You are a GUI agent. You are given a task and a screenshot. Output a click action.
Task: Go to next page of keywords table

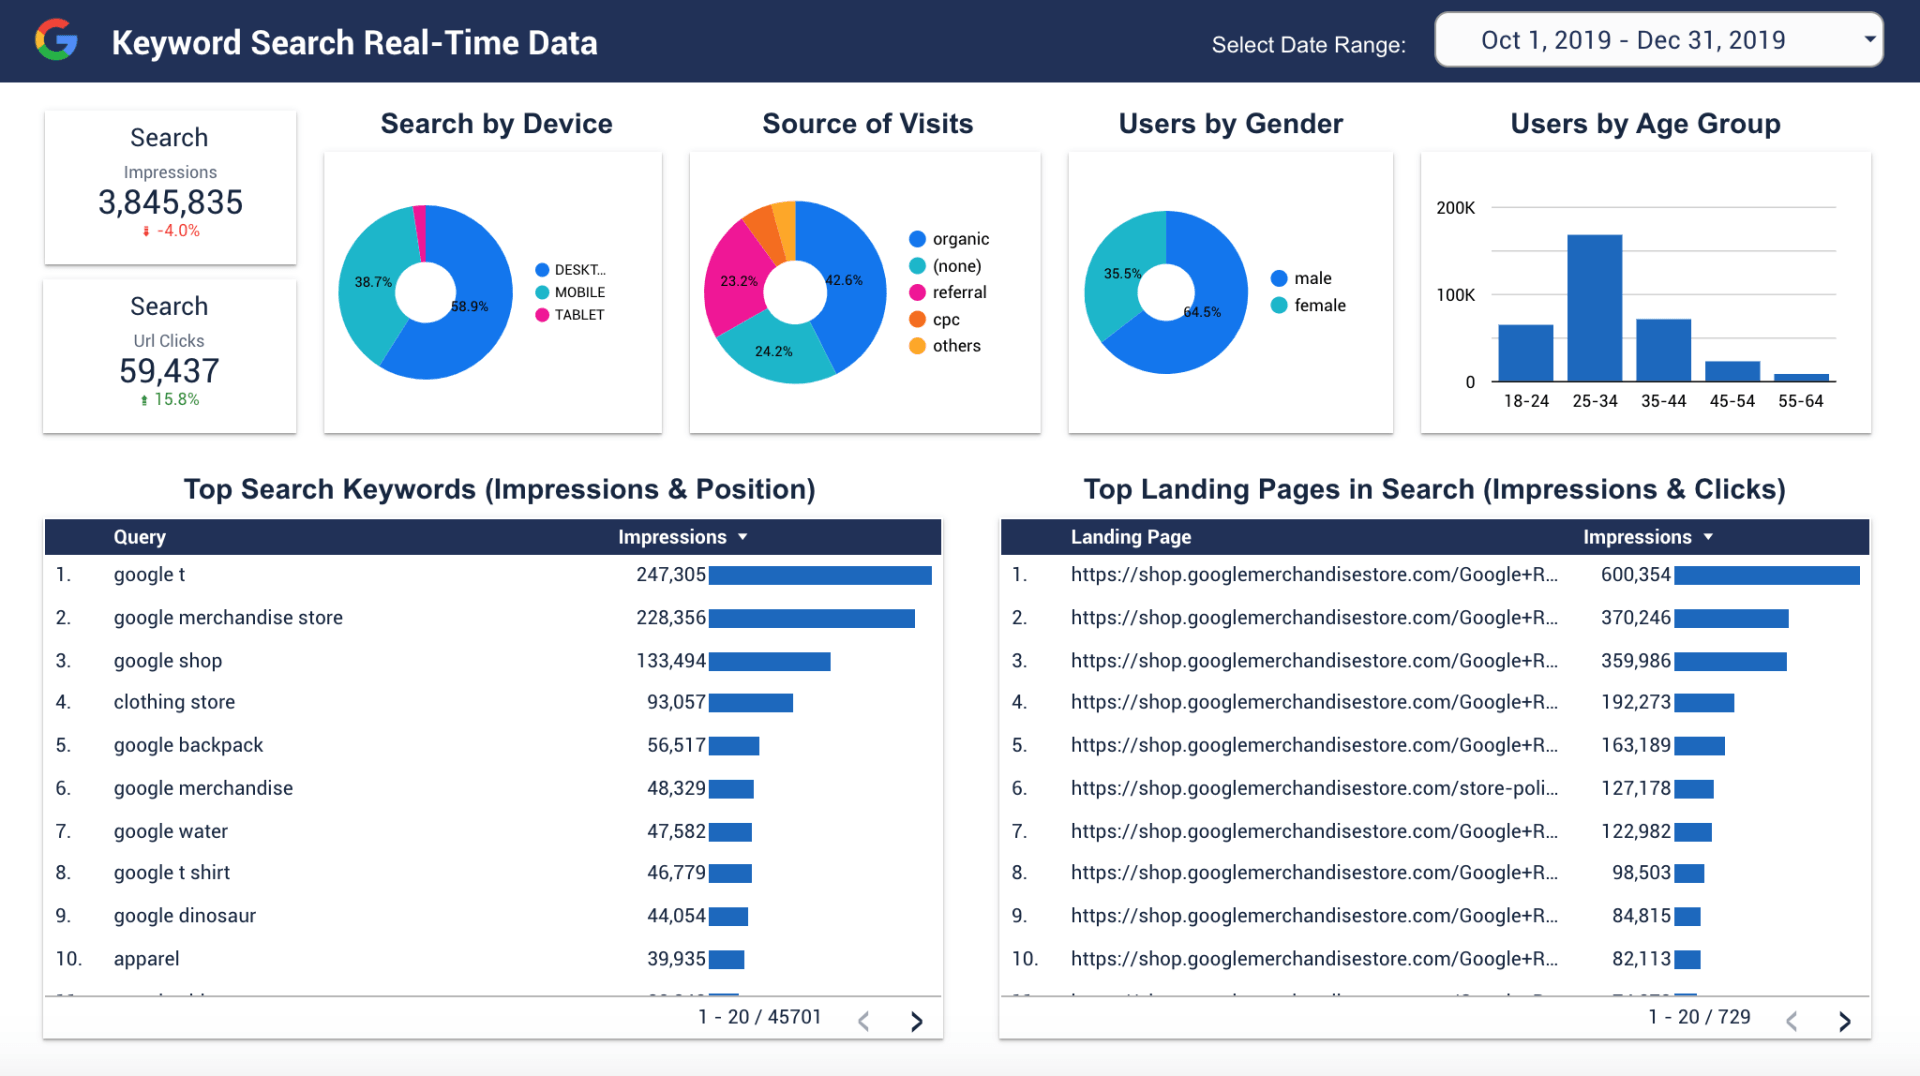[916, 1021]
